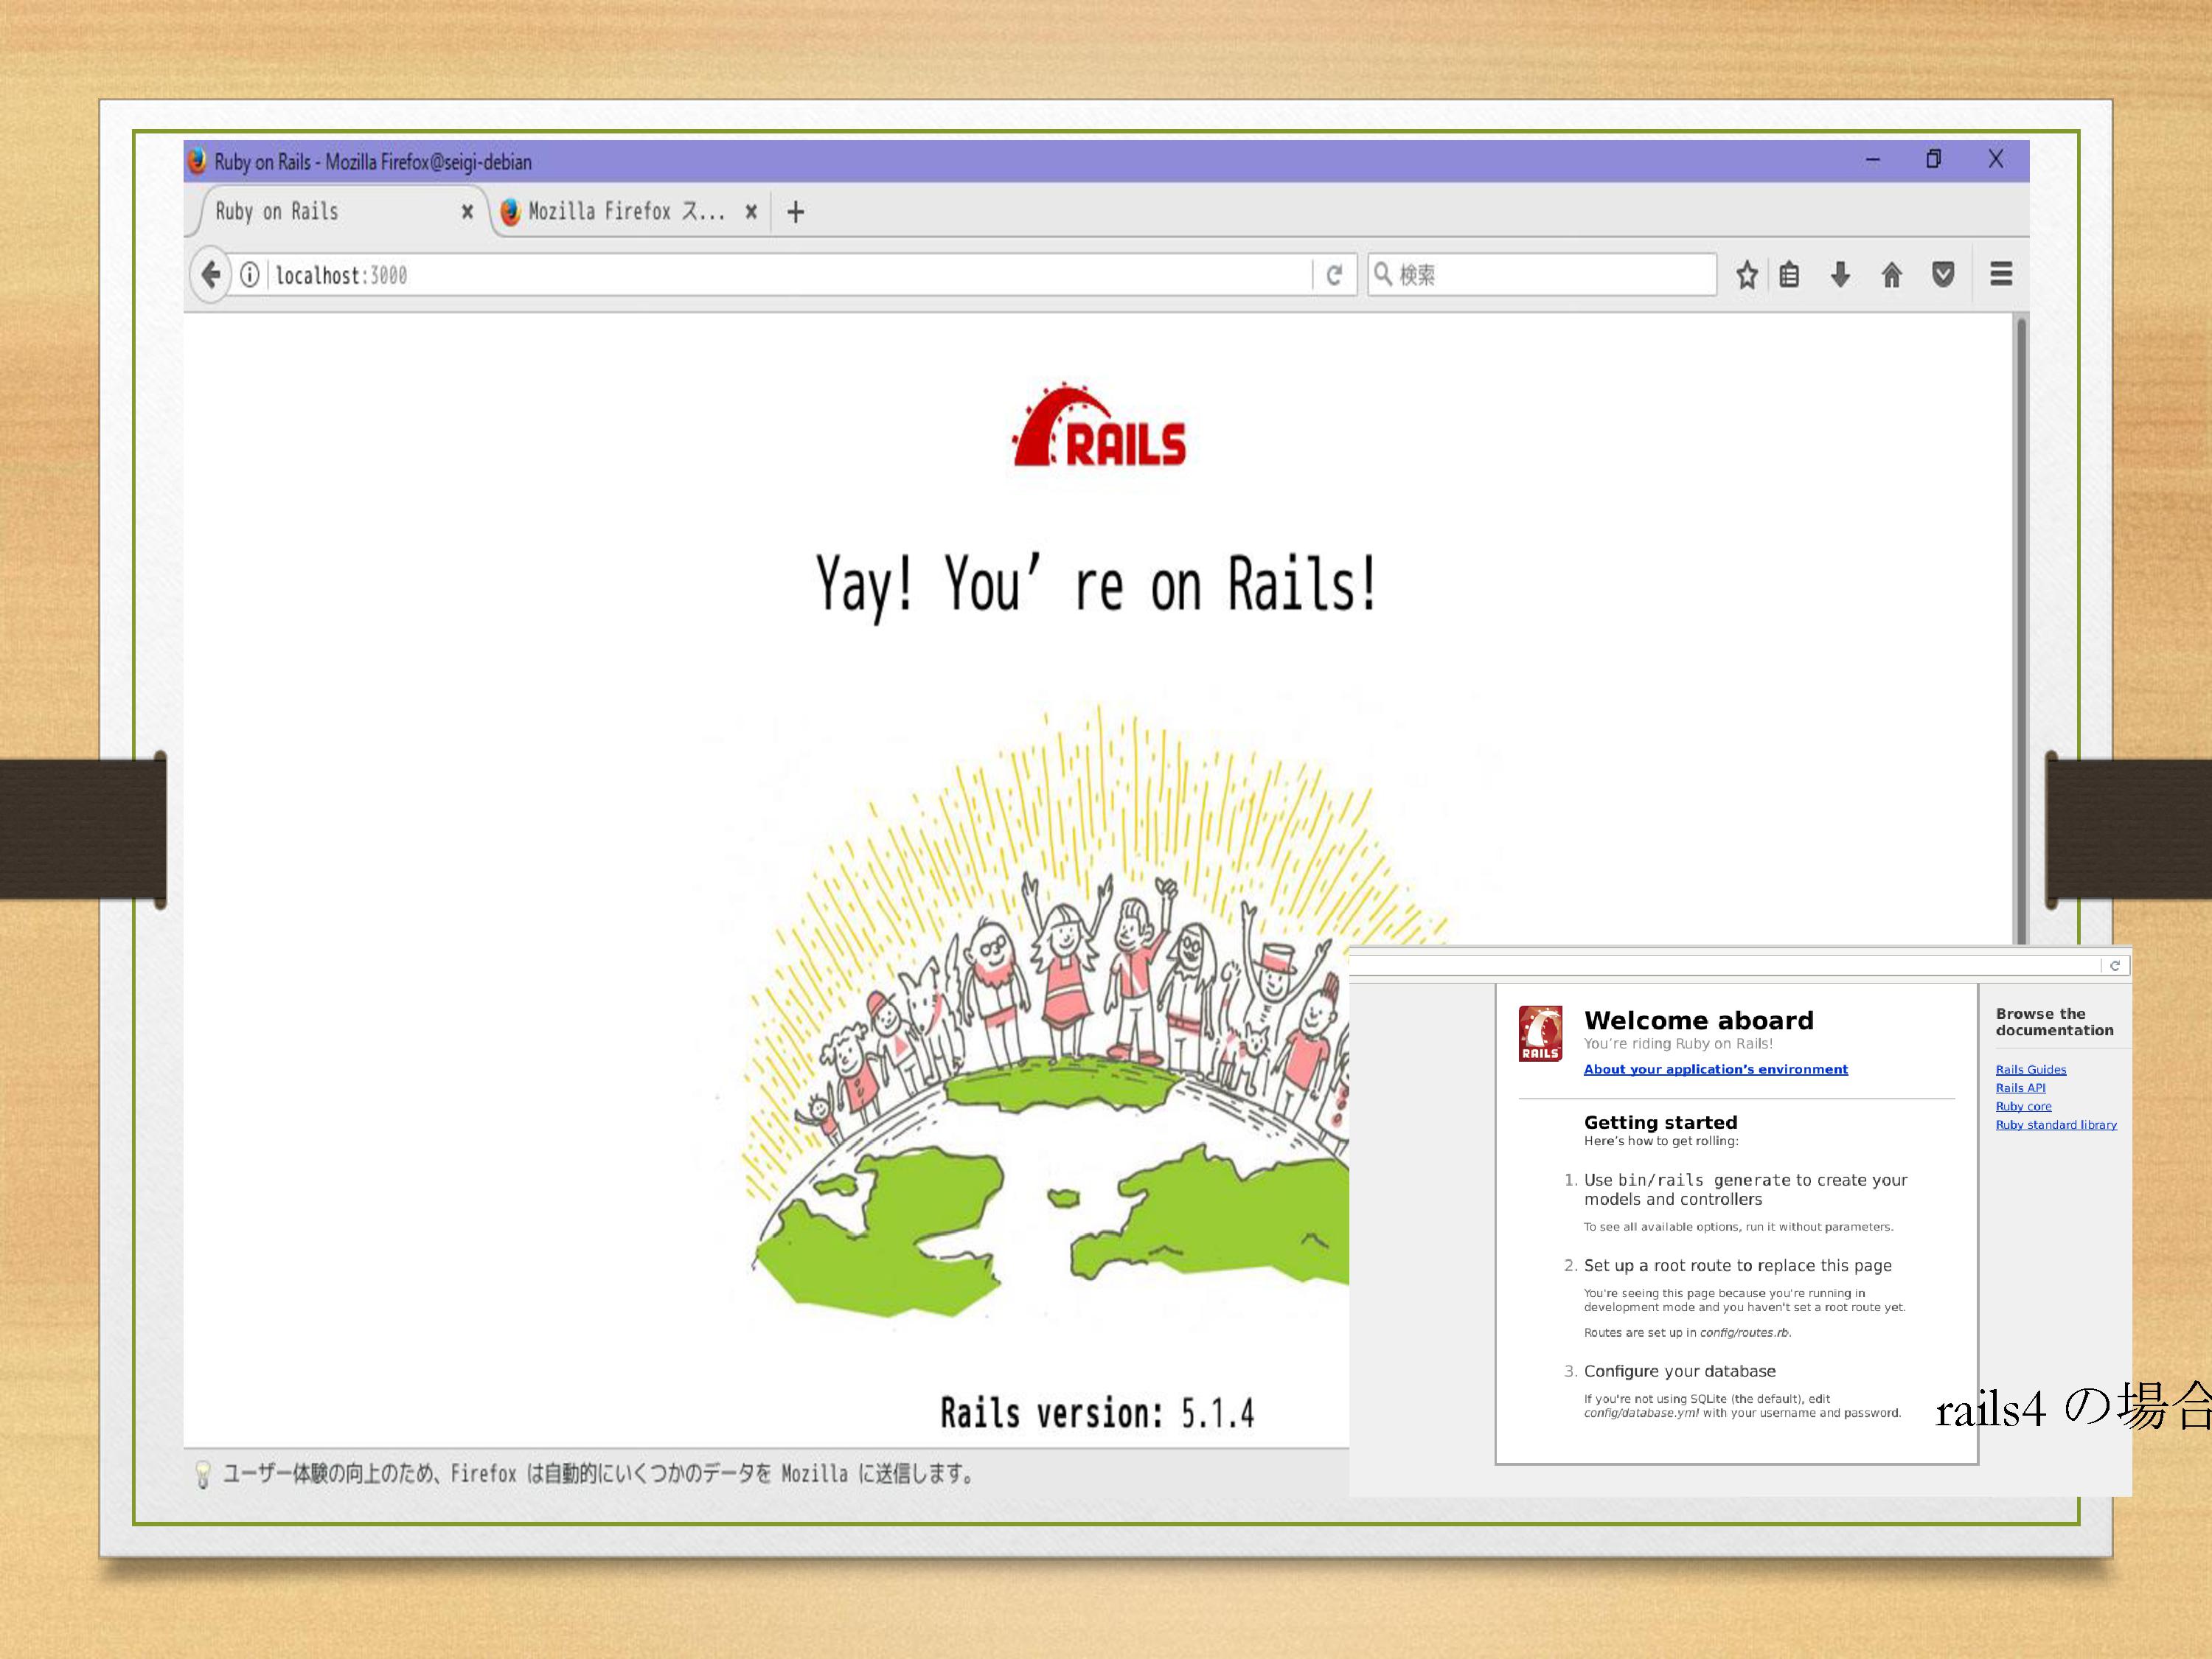Bookmark this page with the star icon
This screenshot has height=1659, width=2212.
1747,275
